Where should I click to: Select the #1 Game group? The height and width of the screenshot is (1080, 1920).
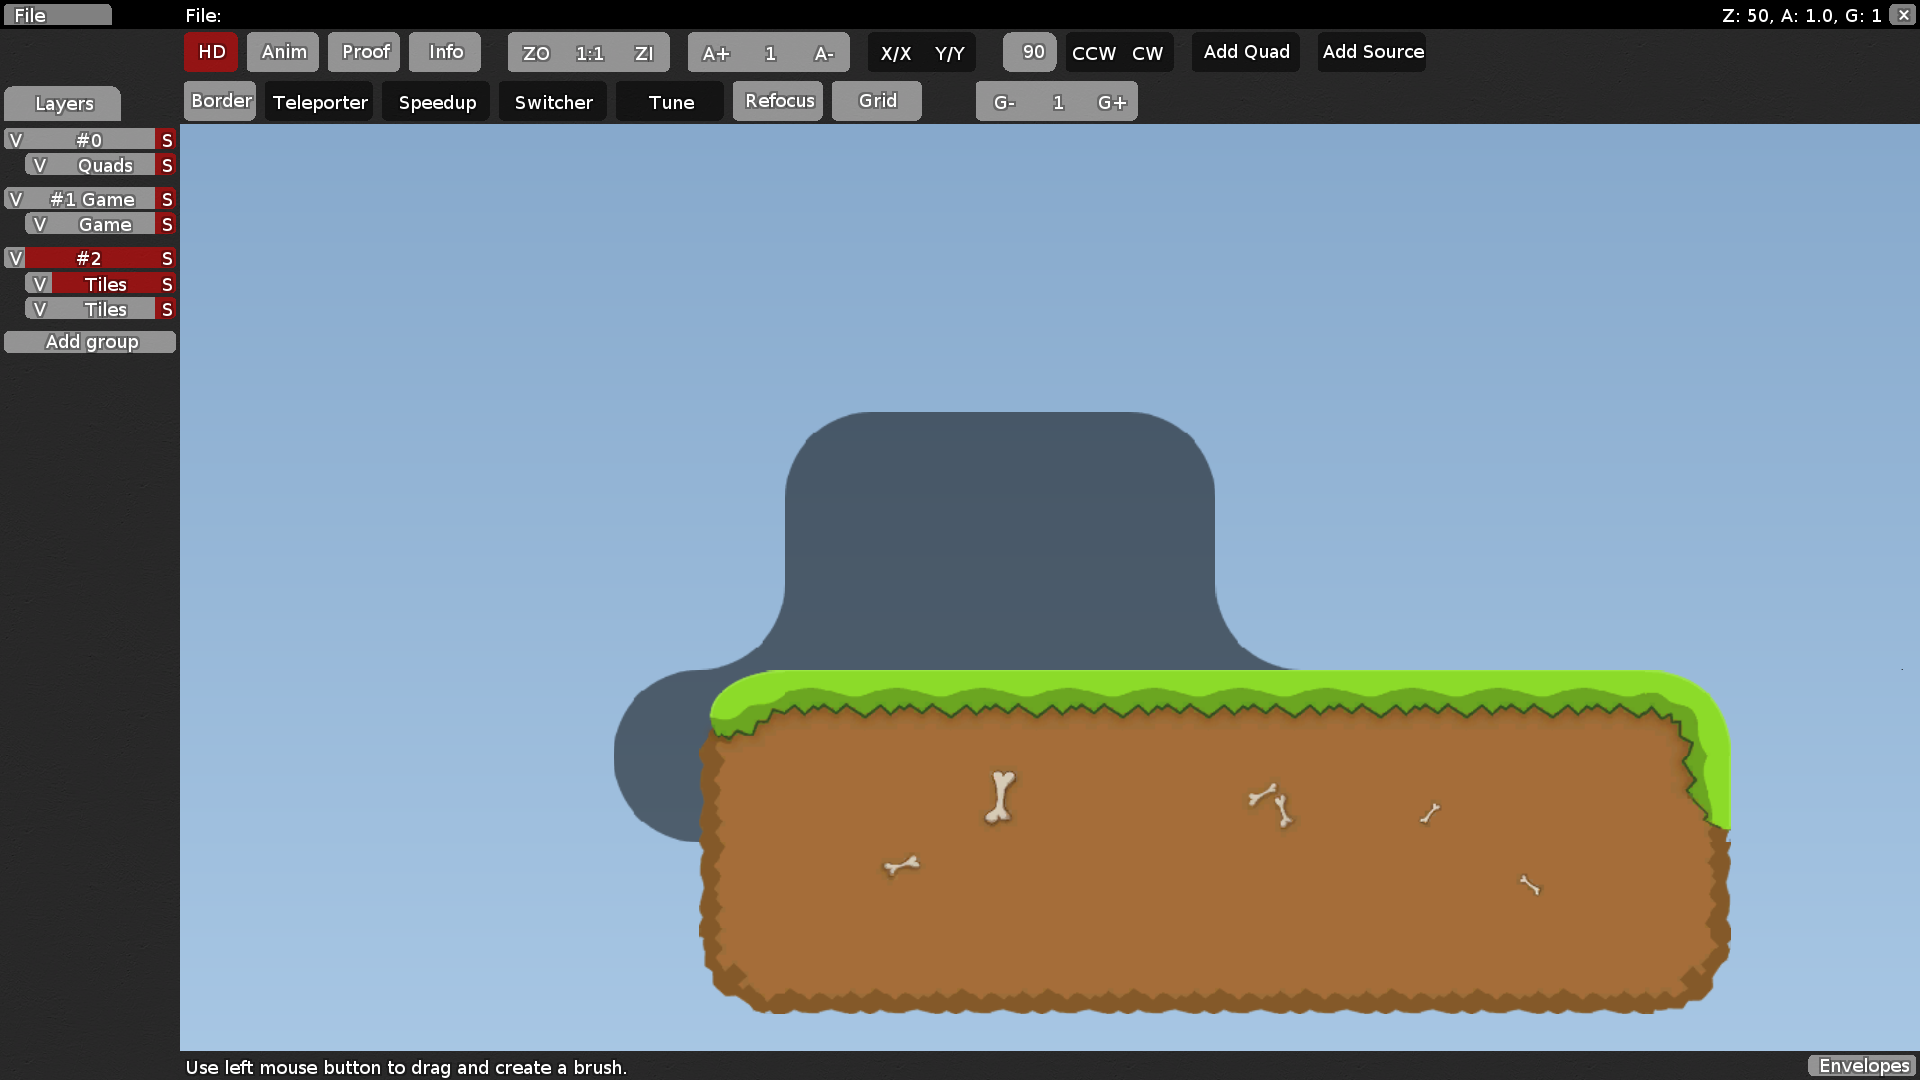point(92,199)
